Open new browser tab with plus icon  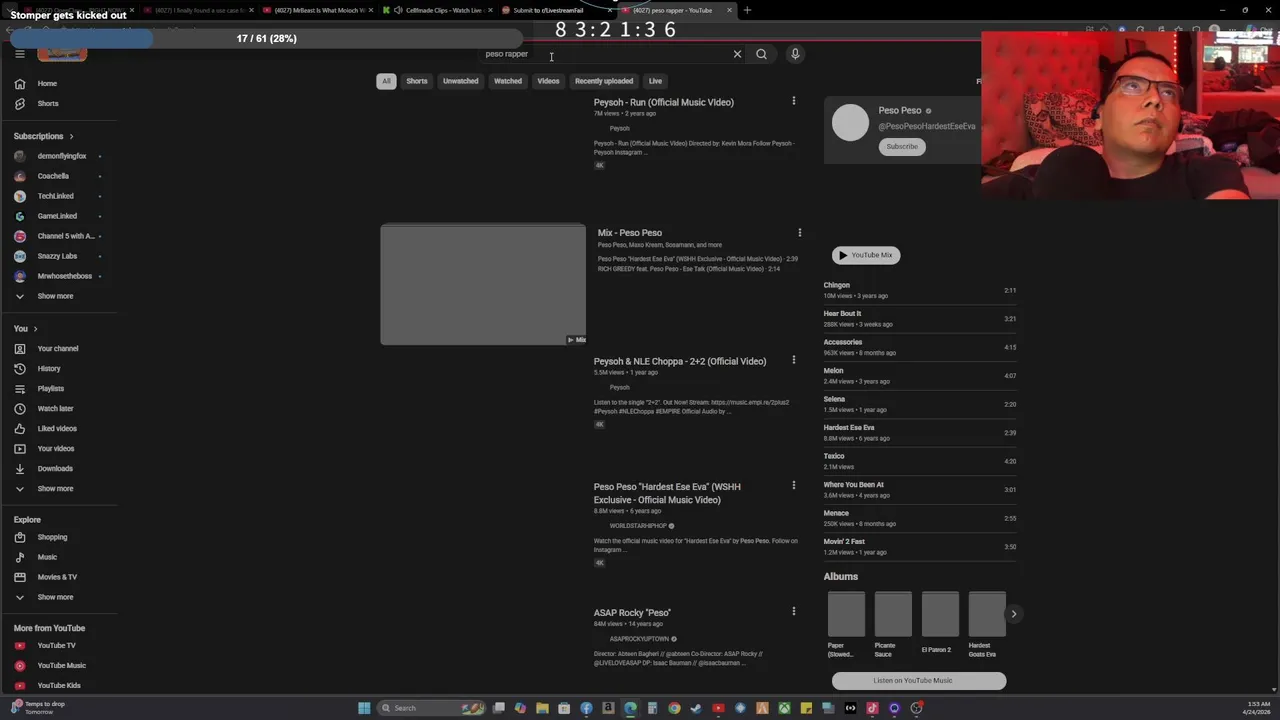click(747, 10)
